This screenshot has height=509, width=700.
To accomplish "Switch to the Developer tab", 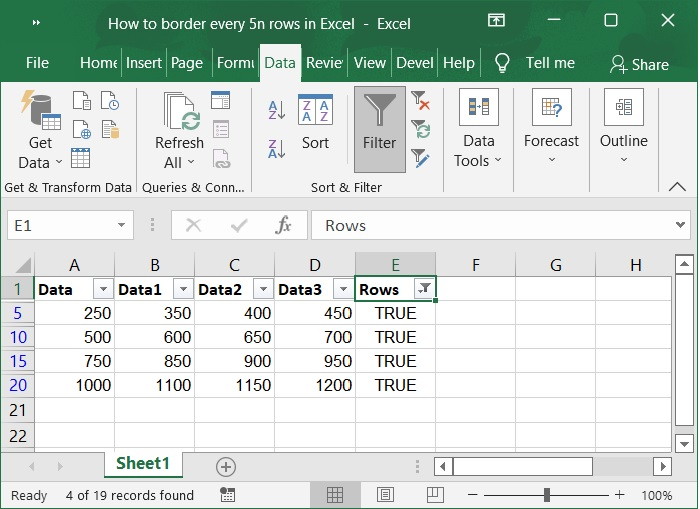I will point(415,63).
